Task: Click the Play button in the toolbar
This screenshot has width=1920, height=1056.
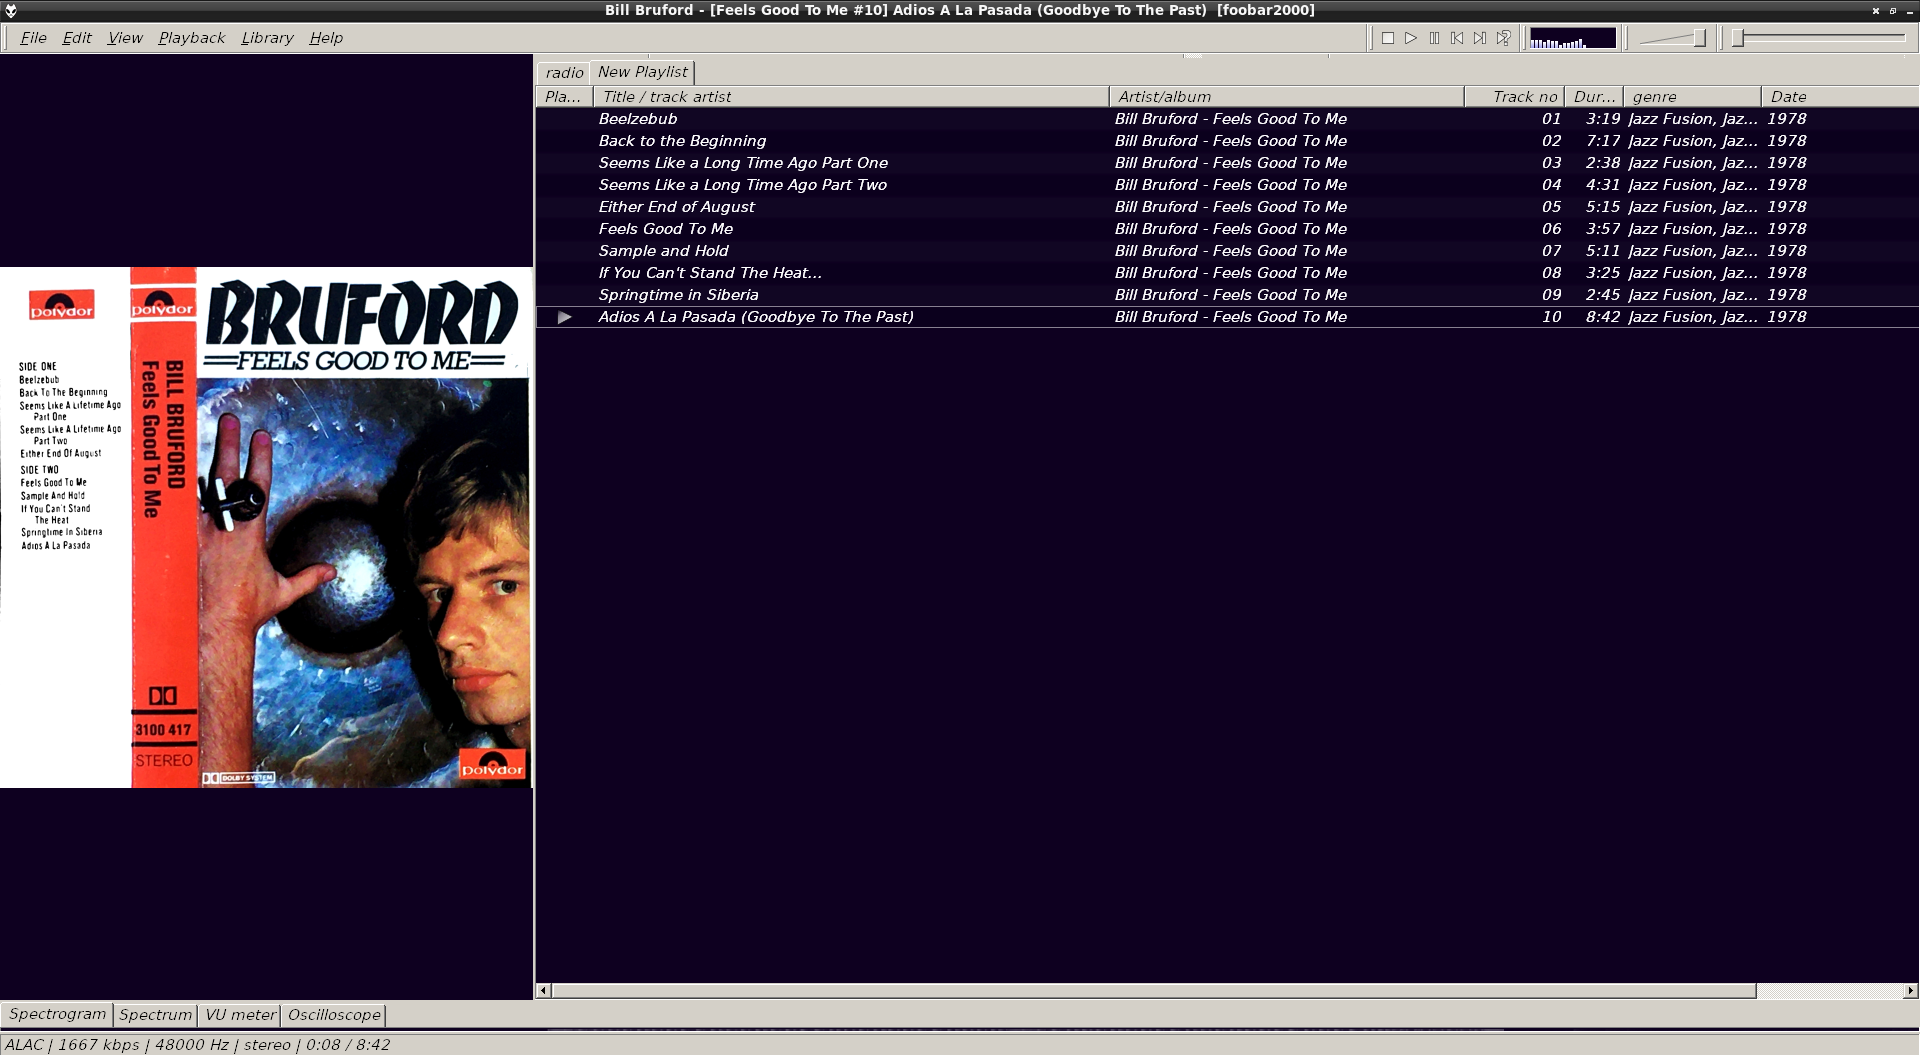Action: coord(1411,38)
